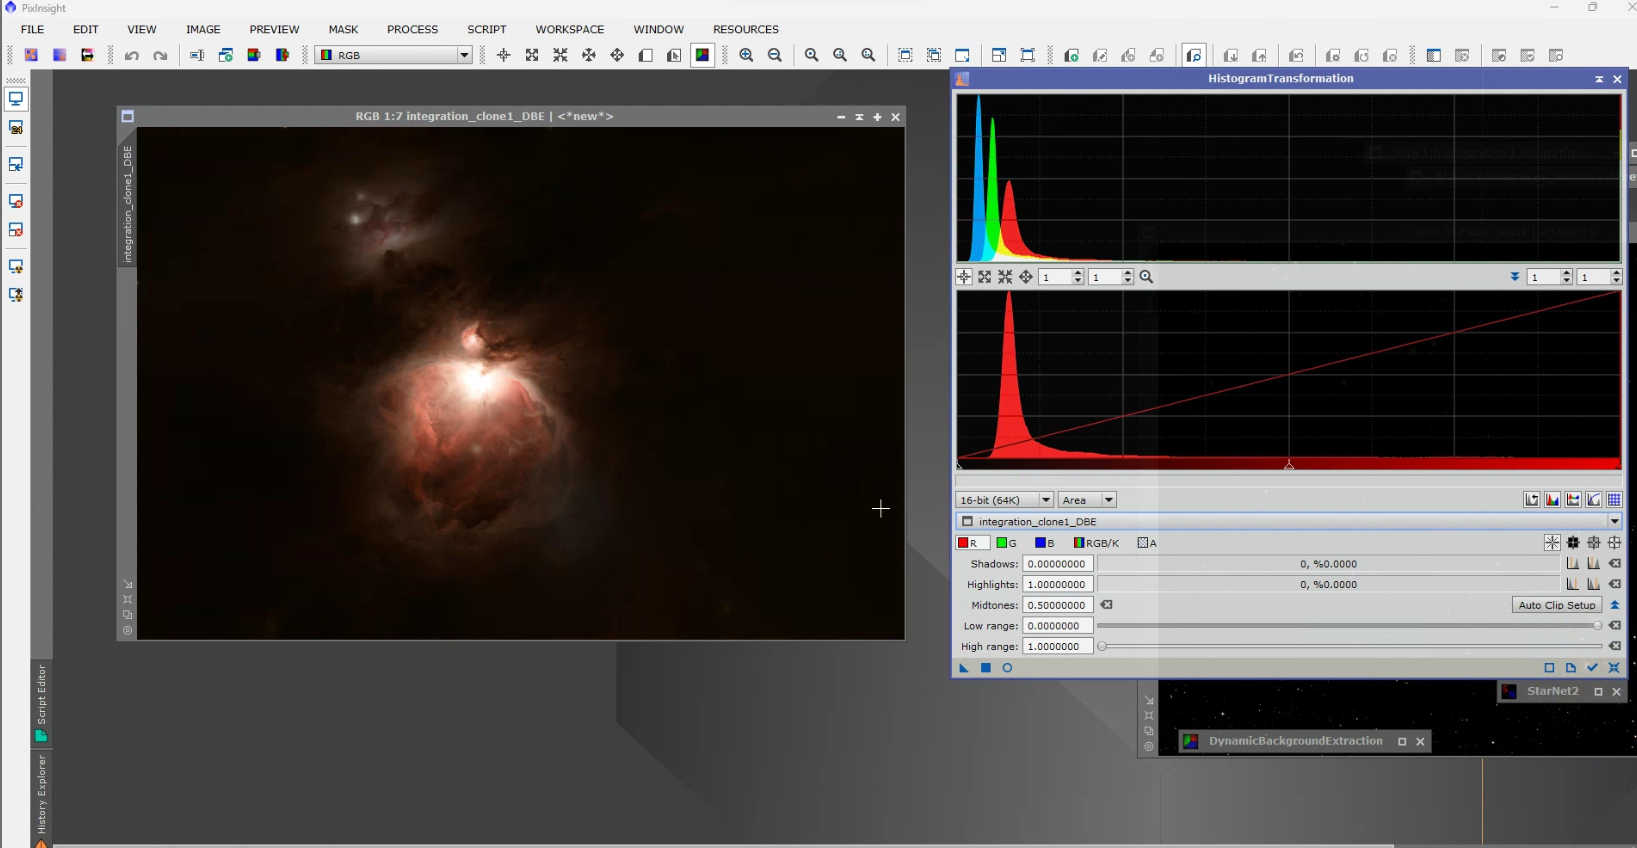Open the IMAGE menu
This screenshot has height=848, width=1637.
click(x=203, y=29)
